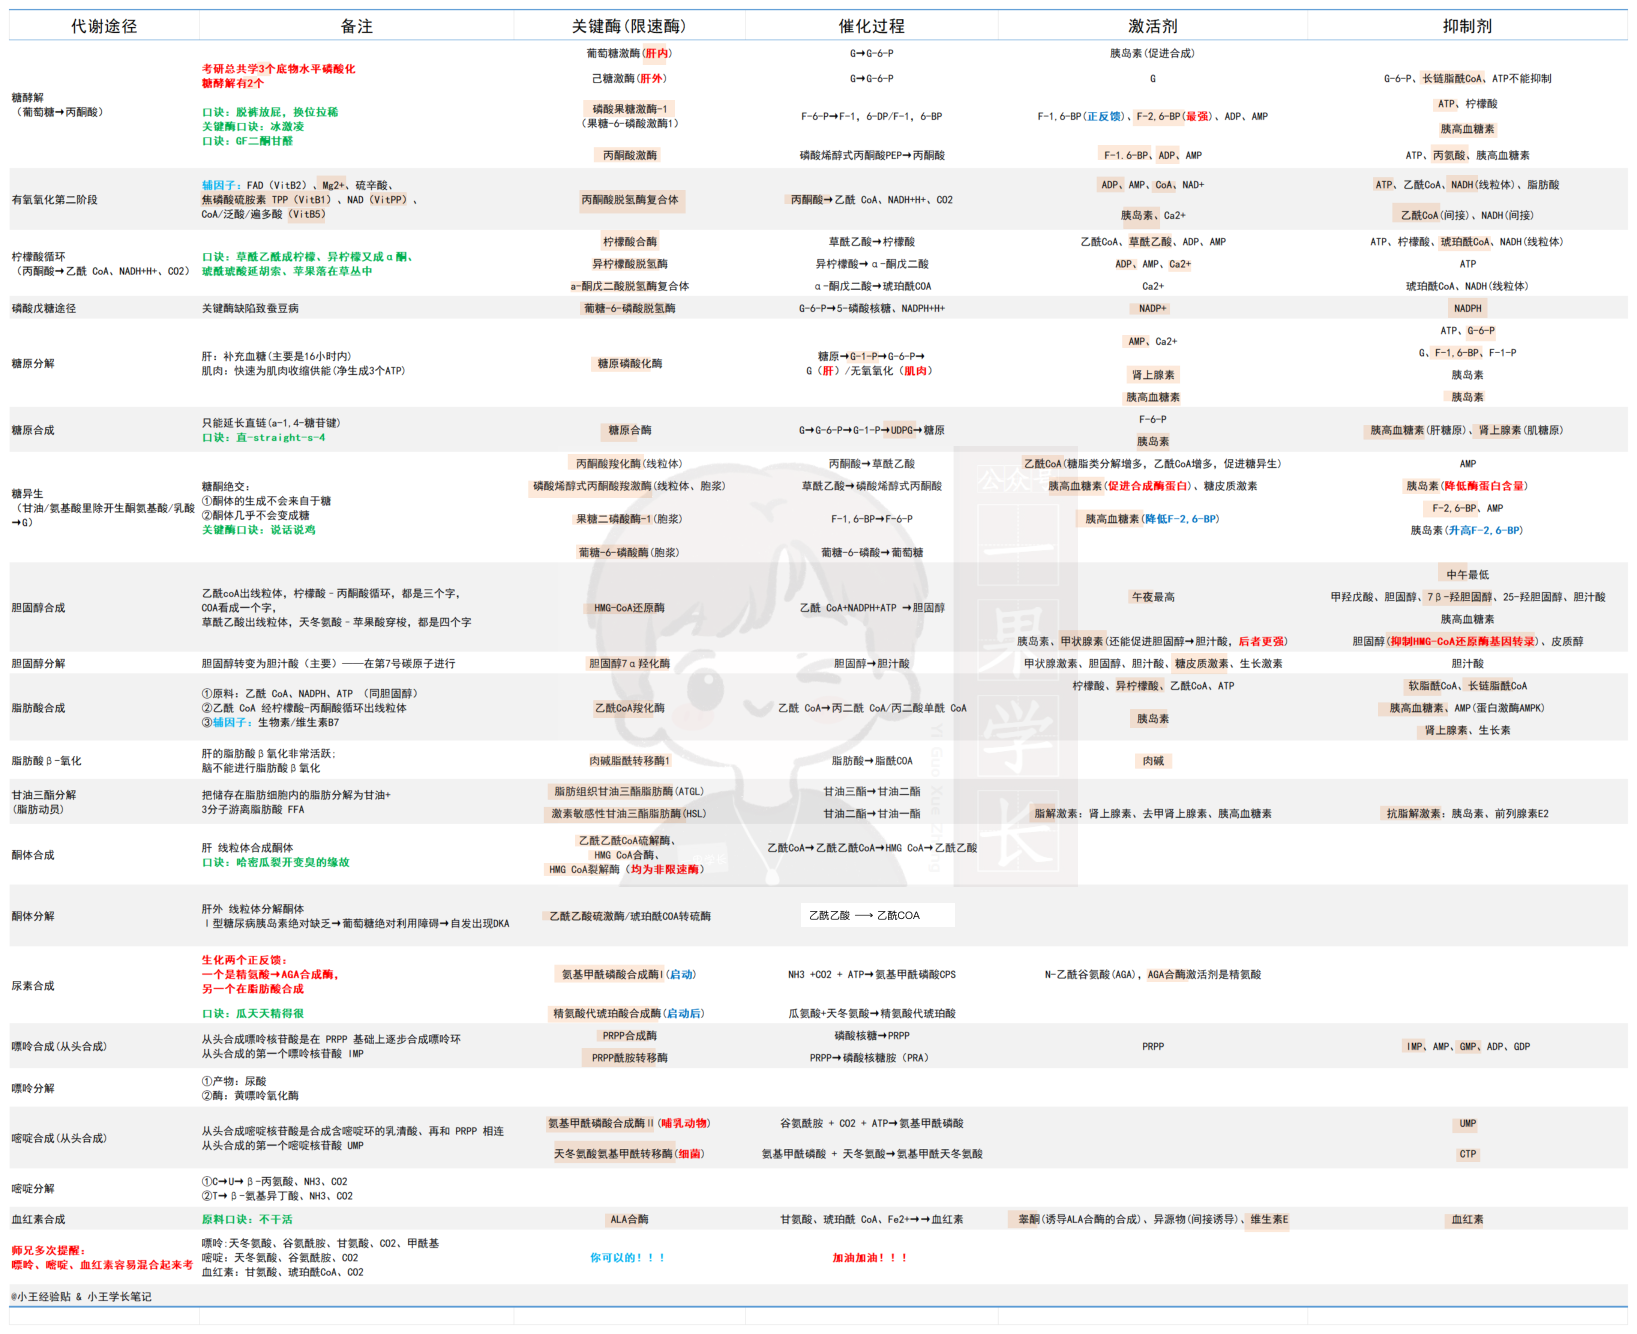Click the 激活剂 column header
The width and height of the screenshot is (1637, 1334).
[1152, 26]
